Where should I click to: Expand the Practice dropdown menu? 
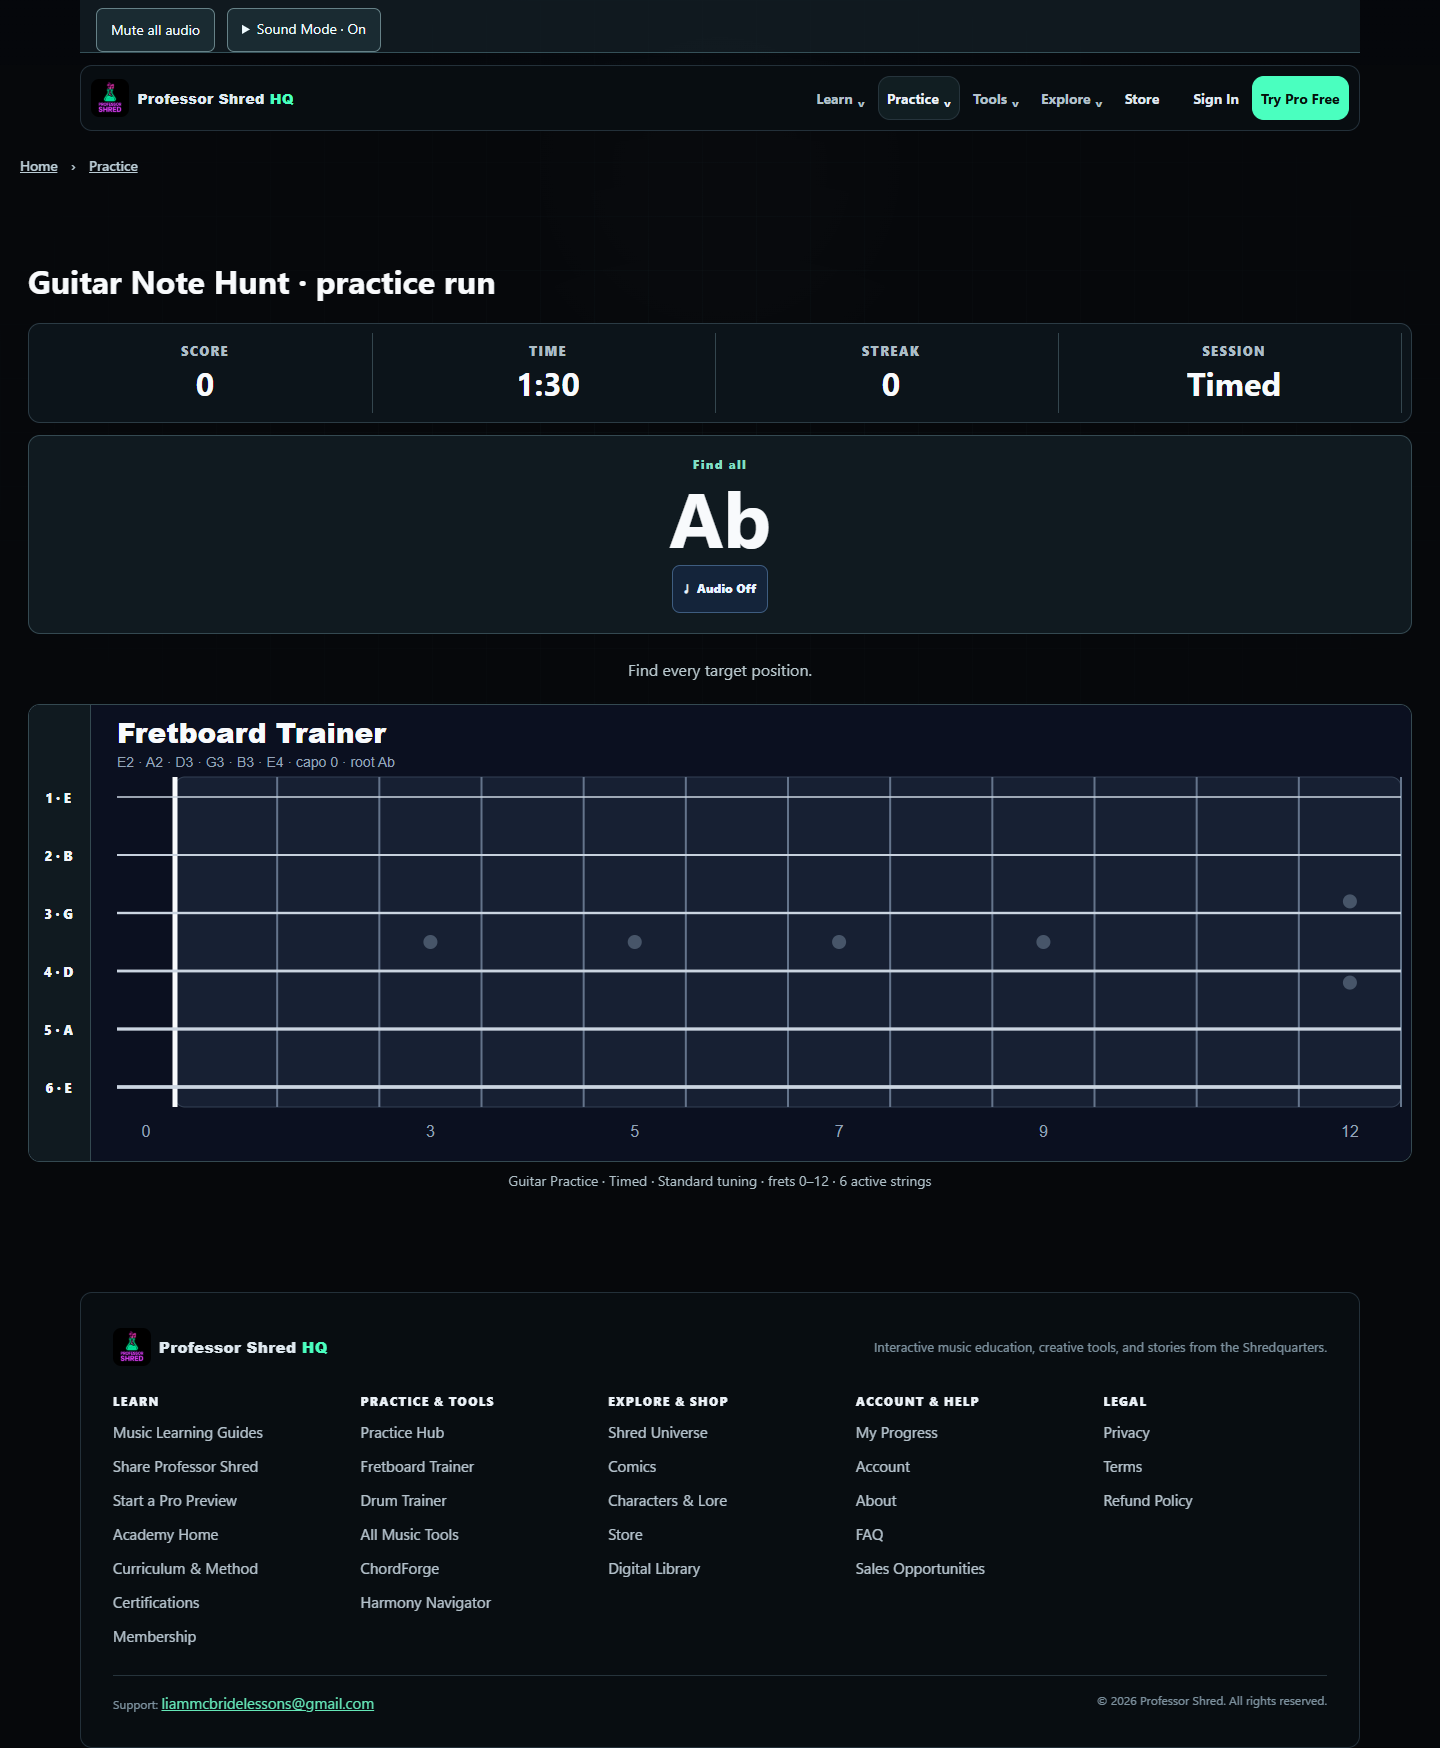(x=919, y=99)
